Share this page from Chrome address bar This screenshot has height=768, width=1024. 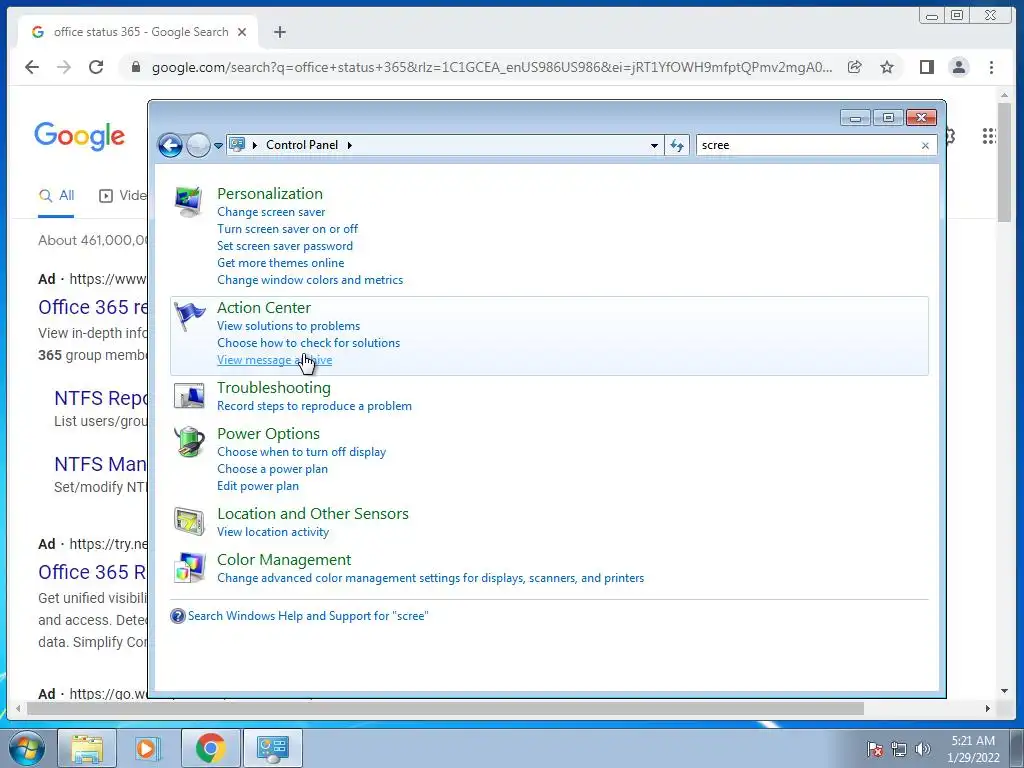[854, 67]
